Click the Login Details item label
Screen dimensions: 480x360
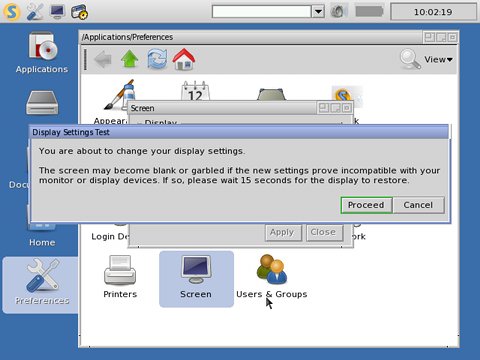tap(110, 236)
